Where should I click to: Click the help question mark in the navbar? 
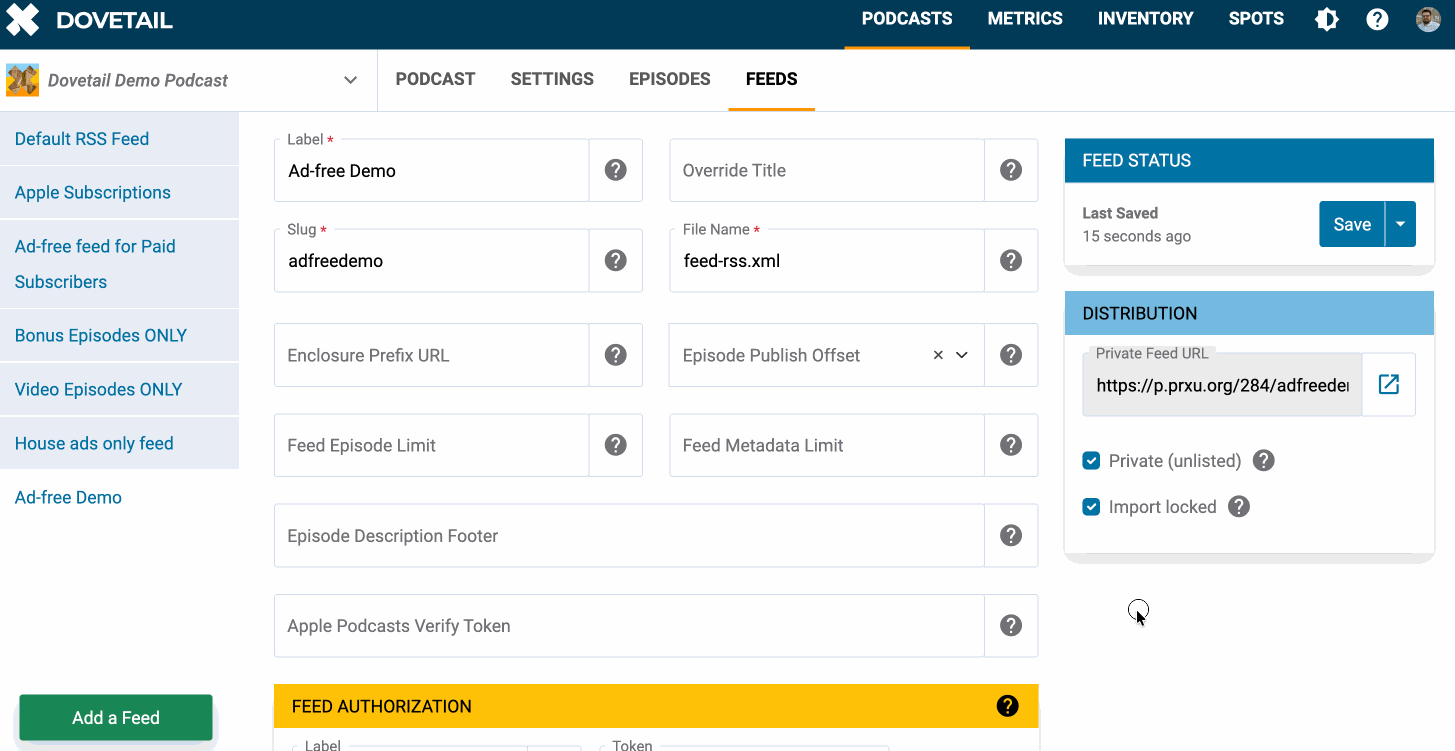(1377, 18)
